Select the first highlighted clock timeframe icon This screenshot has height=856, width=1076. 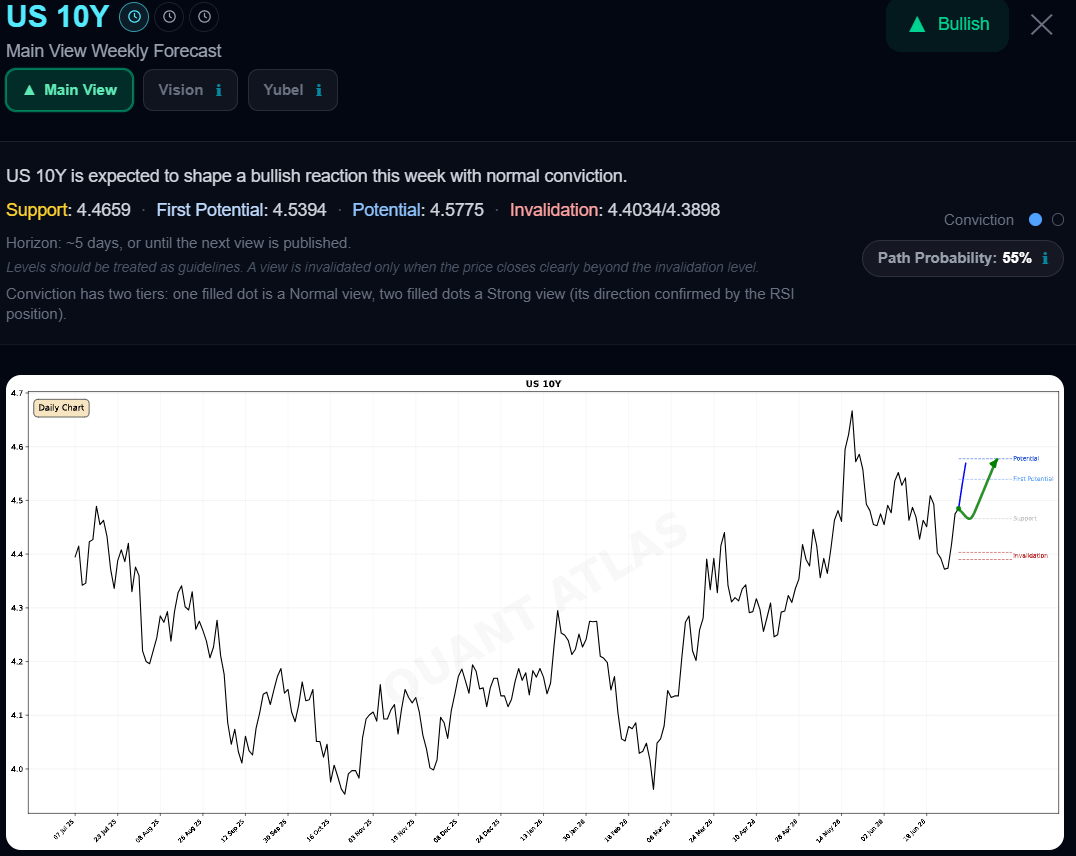tap(134, 17)
